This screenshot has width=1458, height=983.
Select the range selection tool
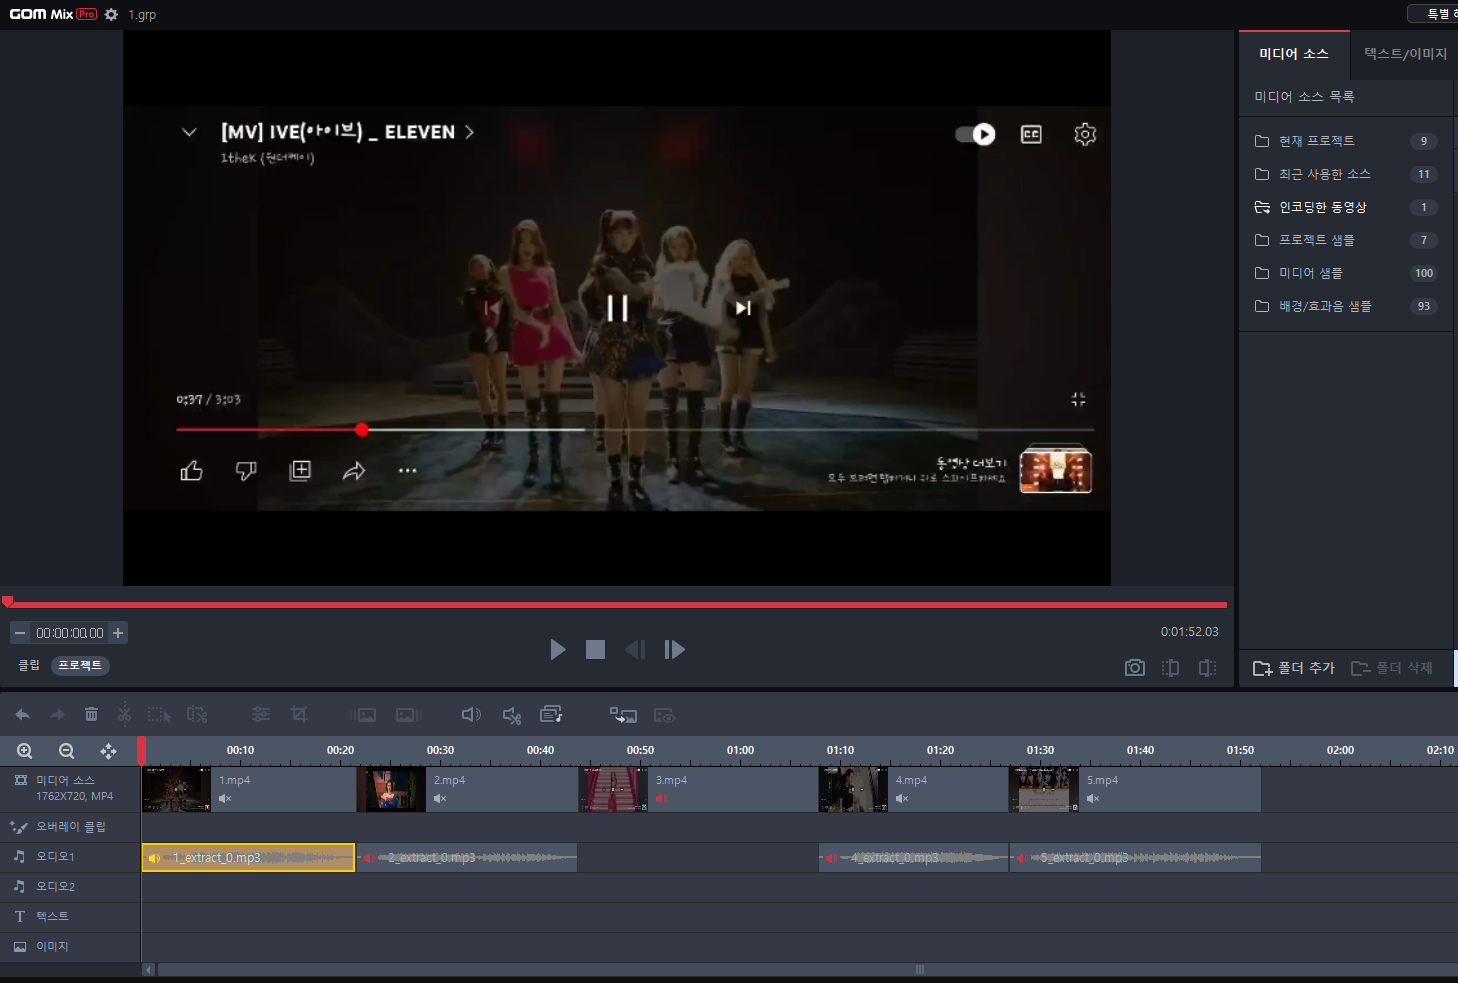coord(159,715)
